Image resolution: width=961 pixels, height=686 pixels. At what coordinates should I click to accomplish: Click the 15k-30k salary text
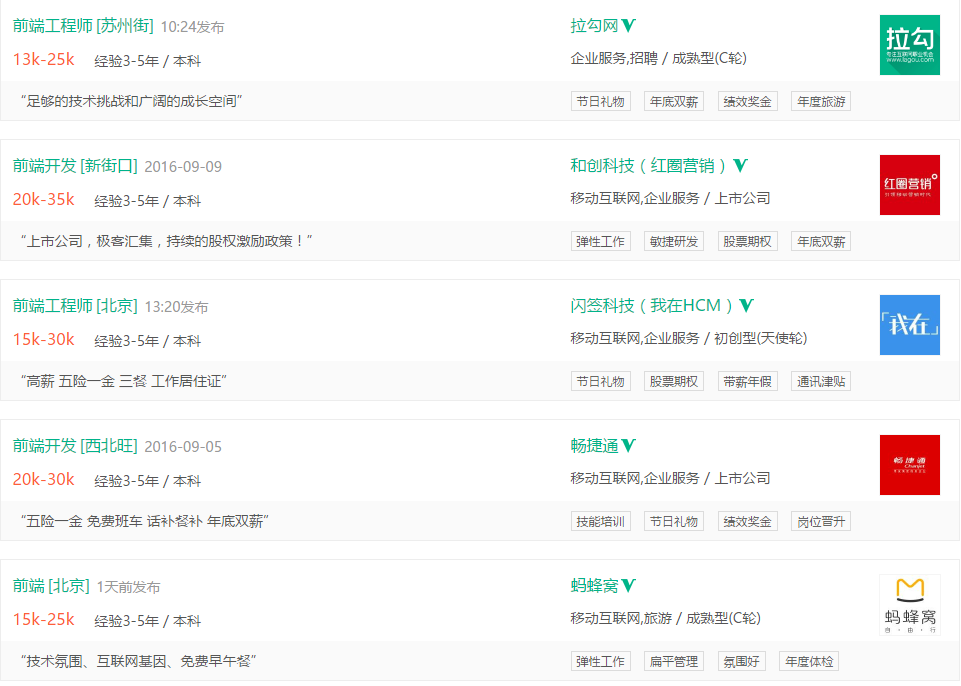[44, 339]
